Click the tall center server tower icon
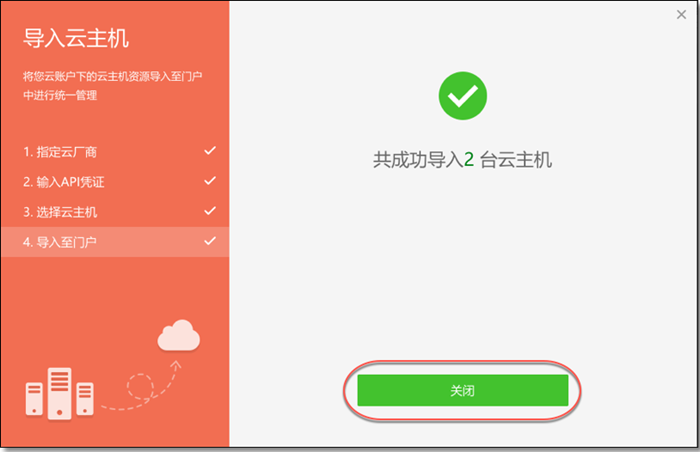Viewport: 700px width, 452px height. click(x=59, y=393)
